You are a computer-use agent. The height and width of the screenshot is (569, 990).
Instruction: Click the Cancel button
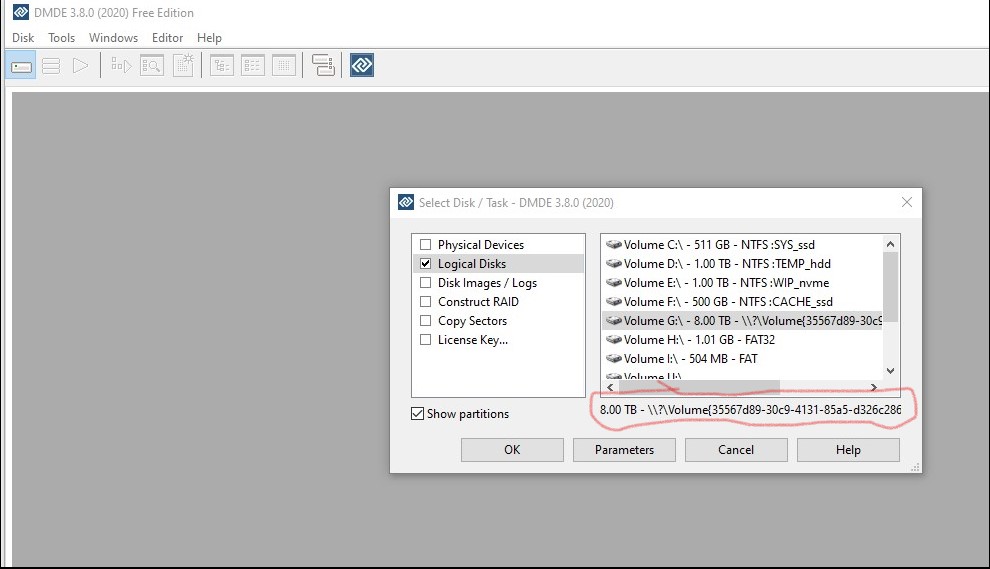tap(736, 450)
